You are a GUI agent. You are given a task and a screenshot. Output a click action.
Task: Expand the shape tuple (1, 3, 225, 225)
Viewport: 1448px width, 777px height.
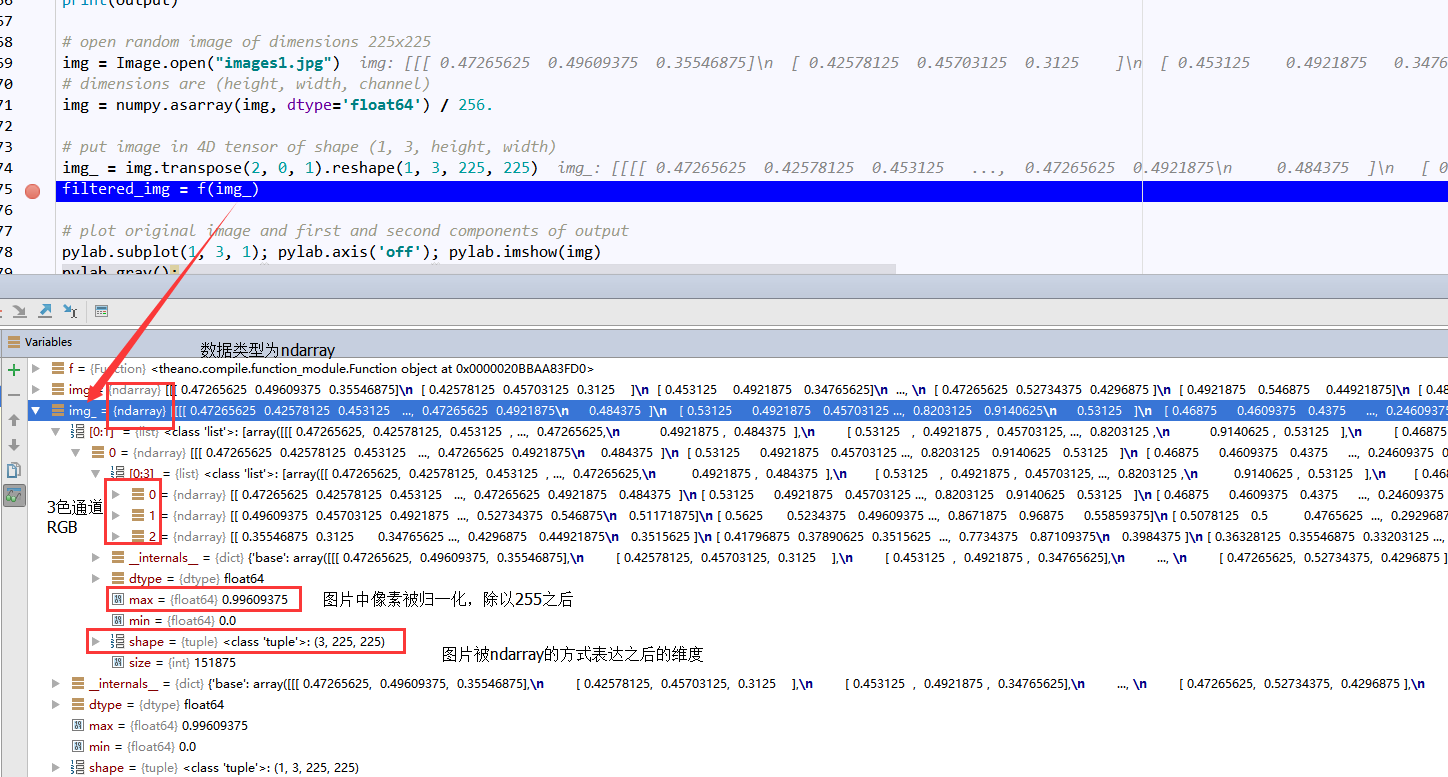(x=56, y=767)
